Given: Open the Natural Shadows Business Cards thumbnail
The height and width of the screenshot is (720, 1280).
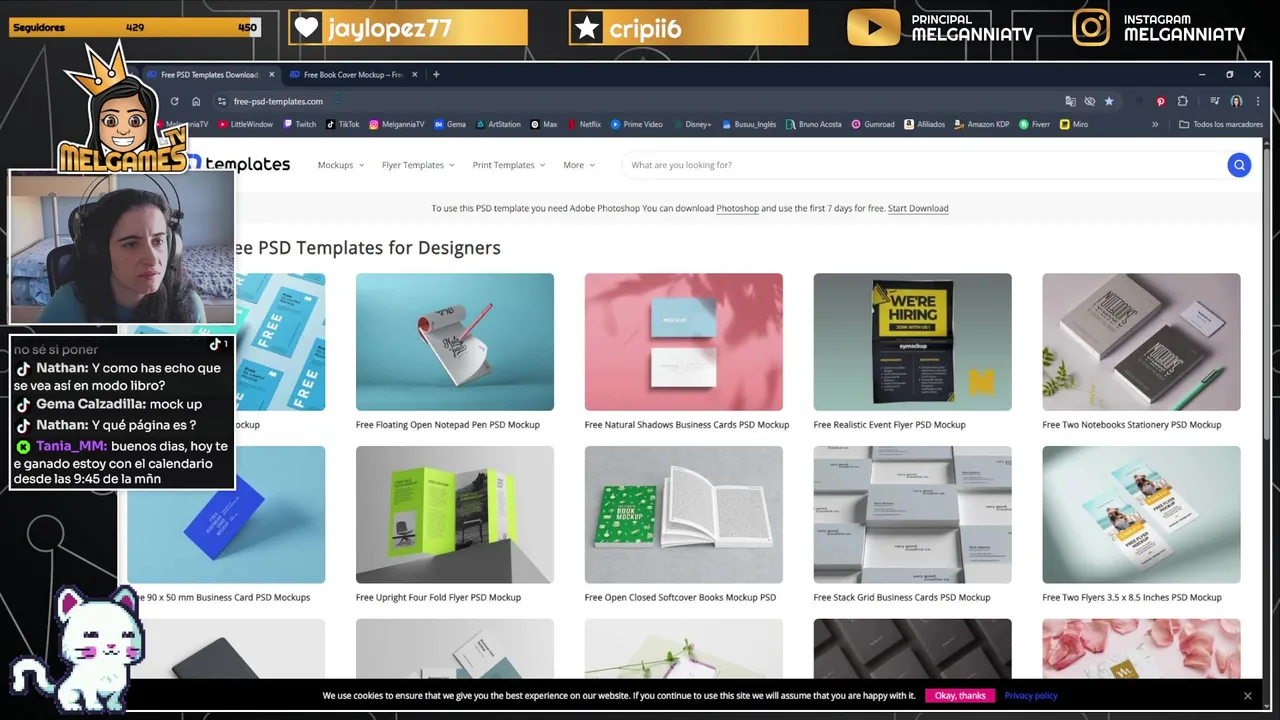Looking at the screenshot, I should click(684, 342).
